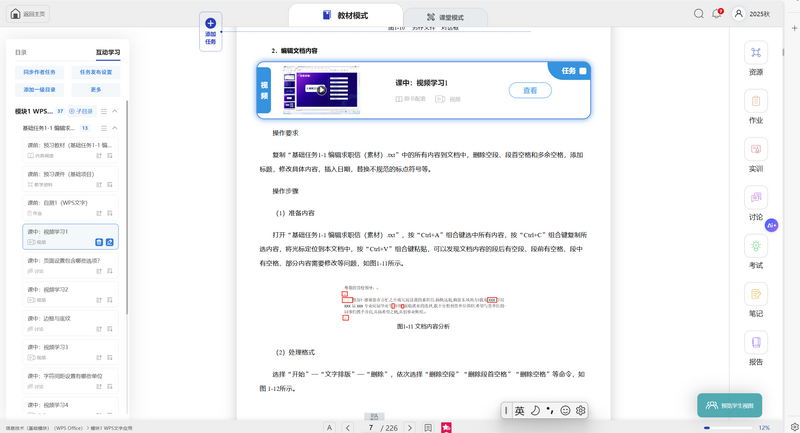The width and height of the screenshot is (800, 433).
Task: Click the sidebar vertical scrollbar
Action: (x=127, y=207)
